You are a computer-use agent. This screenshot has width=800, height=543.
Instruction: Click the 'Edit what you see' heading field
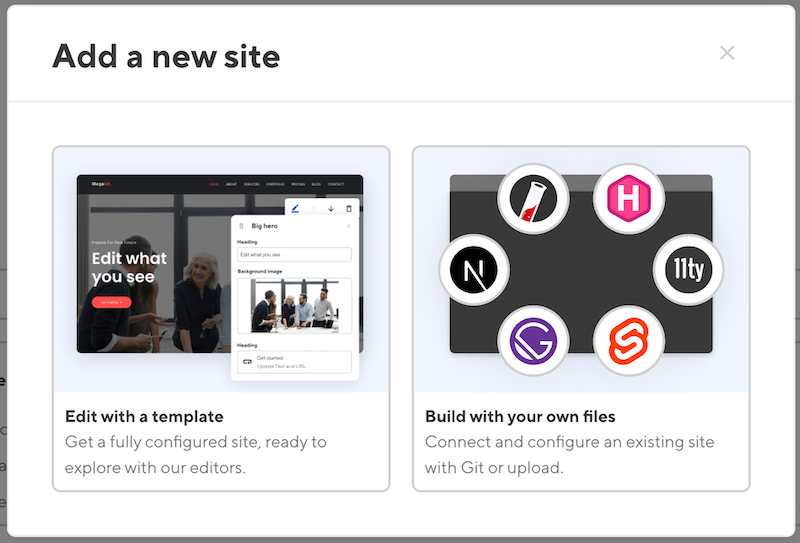pyautogui.click(x=294, y=255)
